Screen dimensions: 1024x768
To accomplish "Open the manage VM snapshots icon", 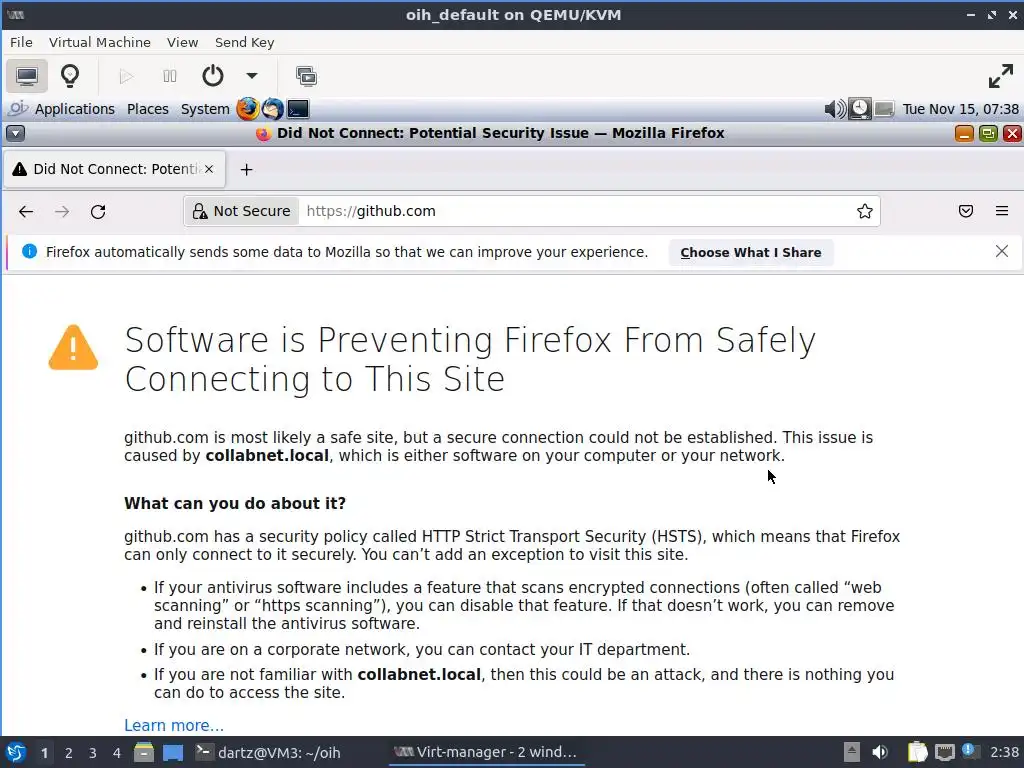I will [306, 76].
